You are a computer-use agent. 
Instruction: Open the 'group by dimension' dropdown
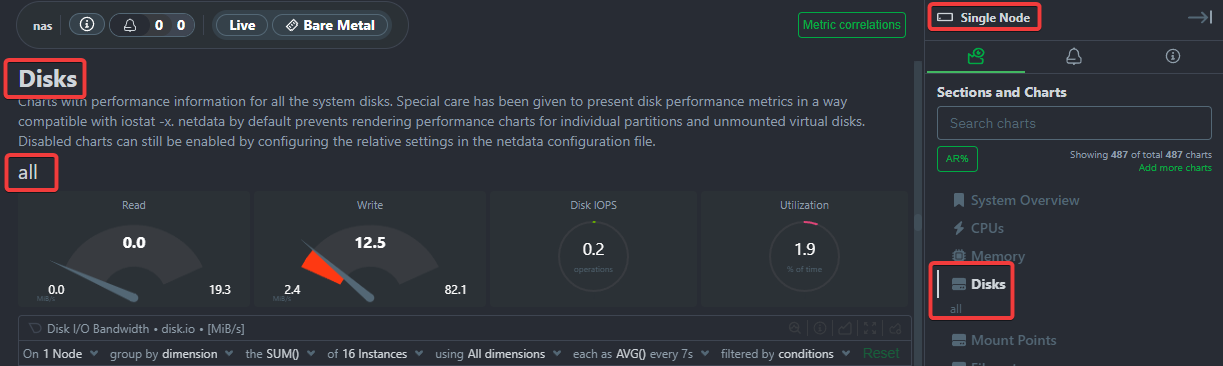[x=167, y=353]
